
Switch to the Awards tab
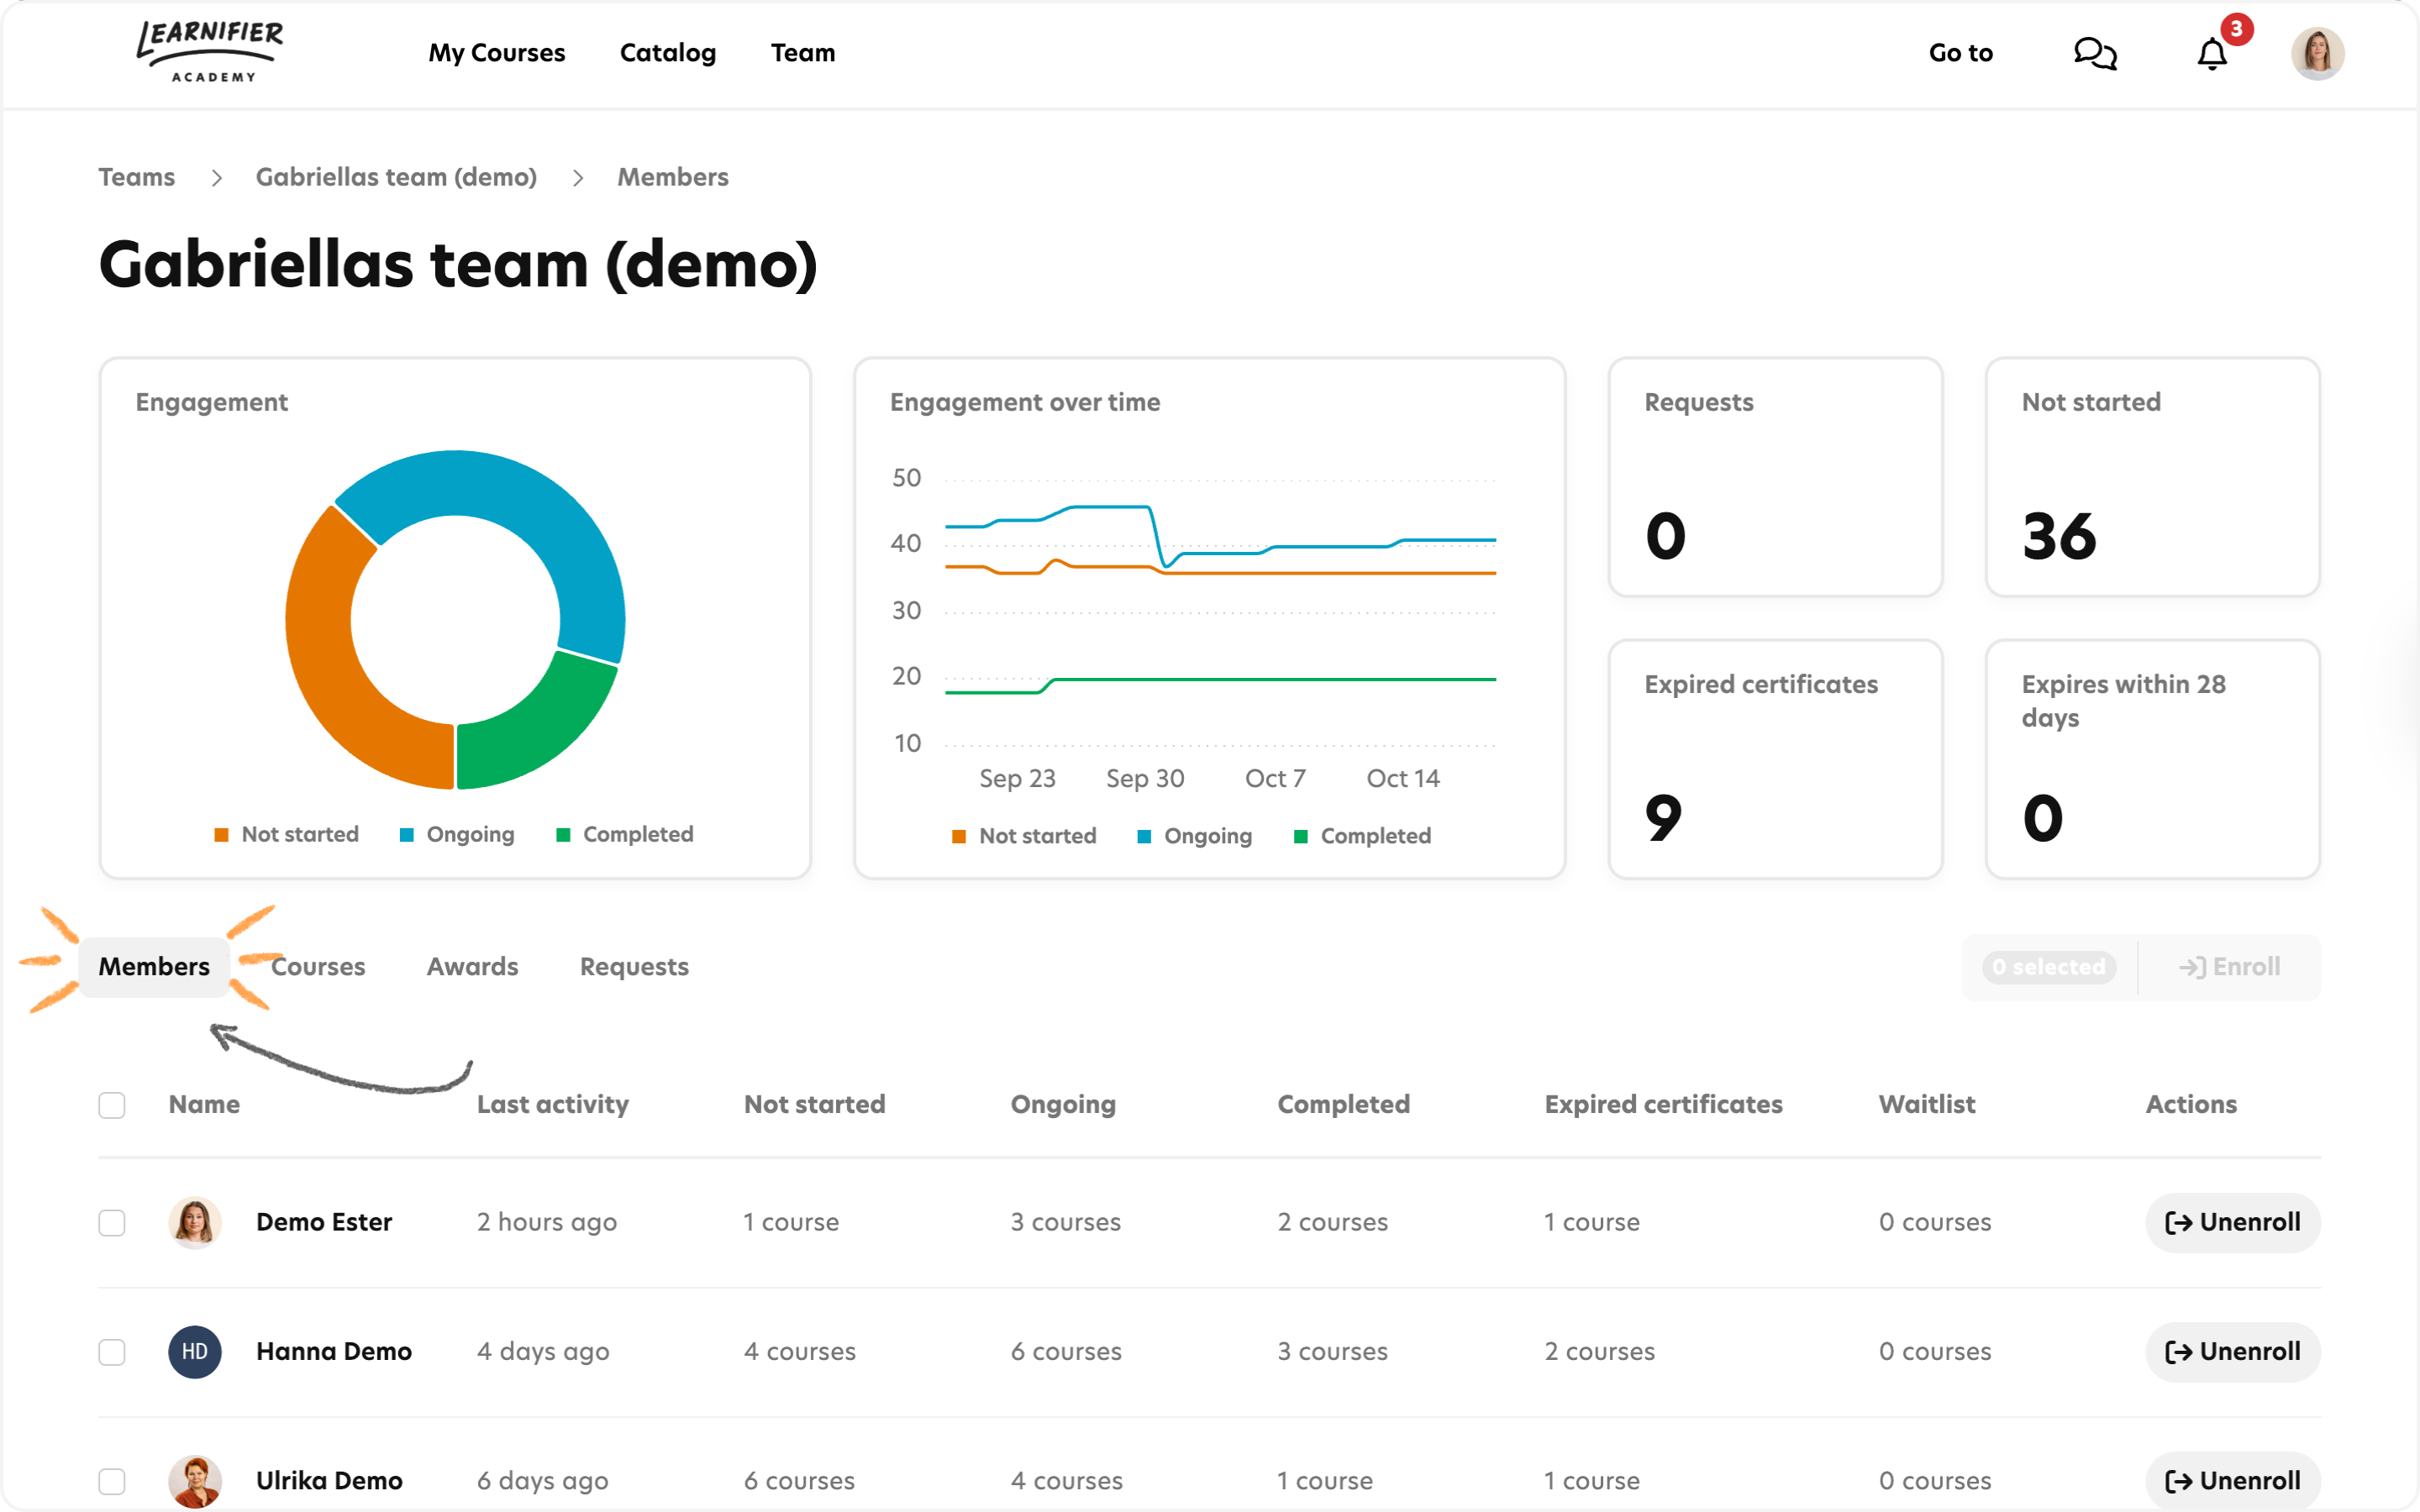point(472,966)
